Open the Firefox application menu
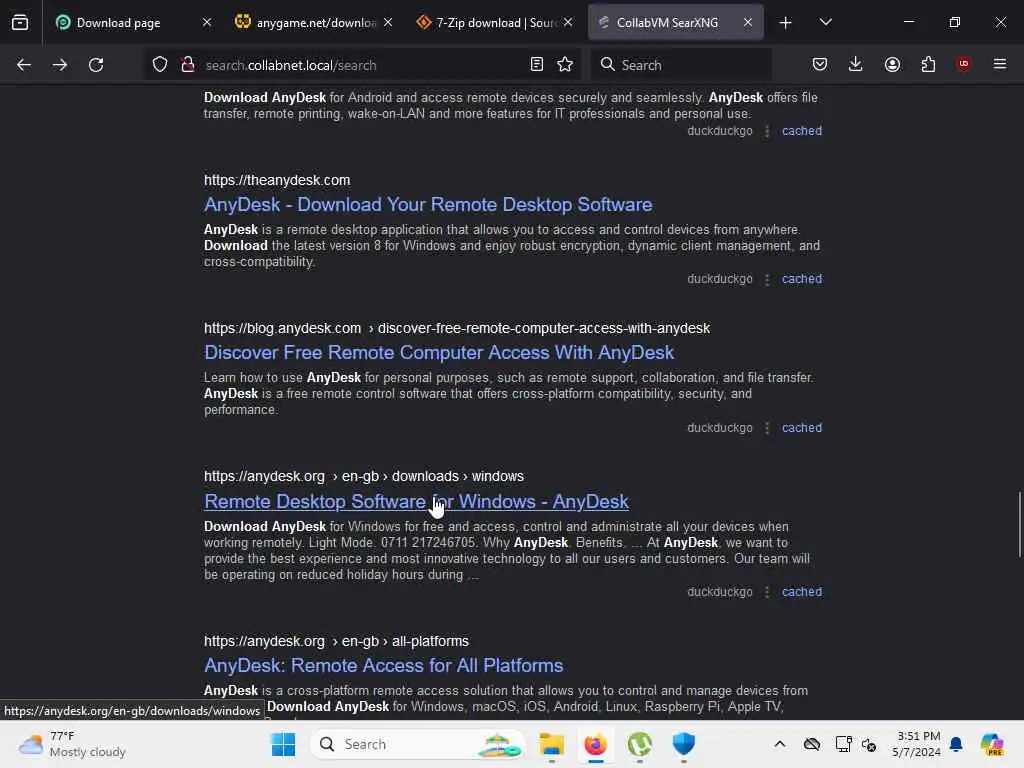The image size is (1024, 768). (x=999, y=64)
